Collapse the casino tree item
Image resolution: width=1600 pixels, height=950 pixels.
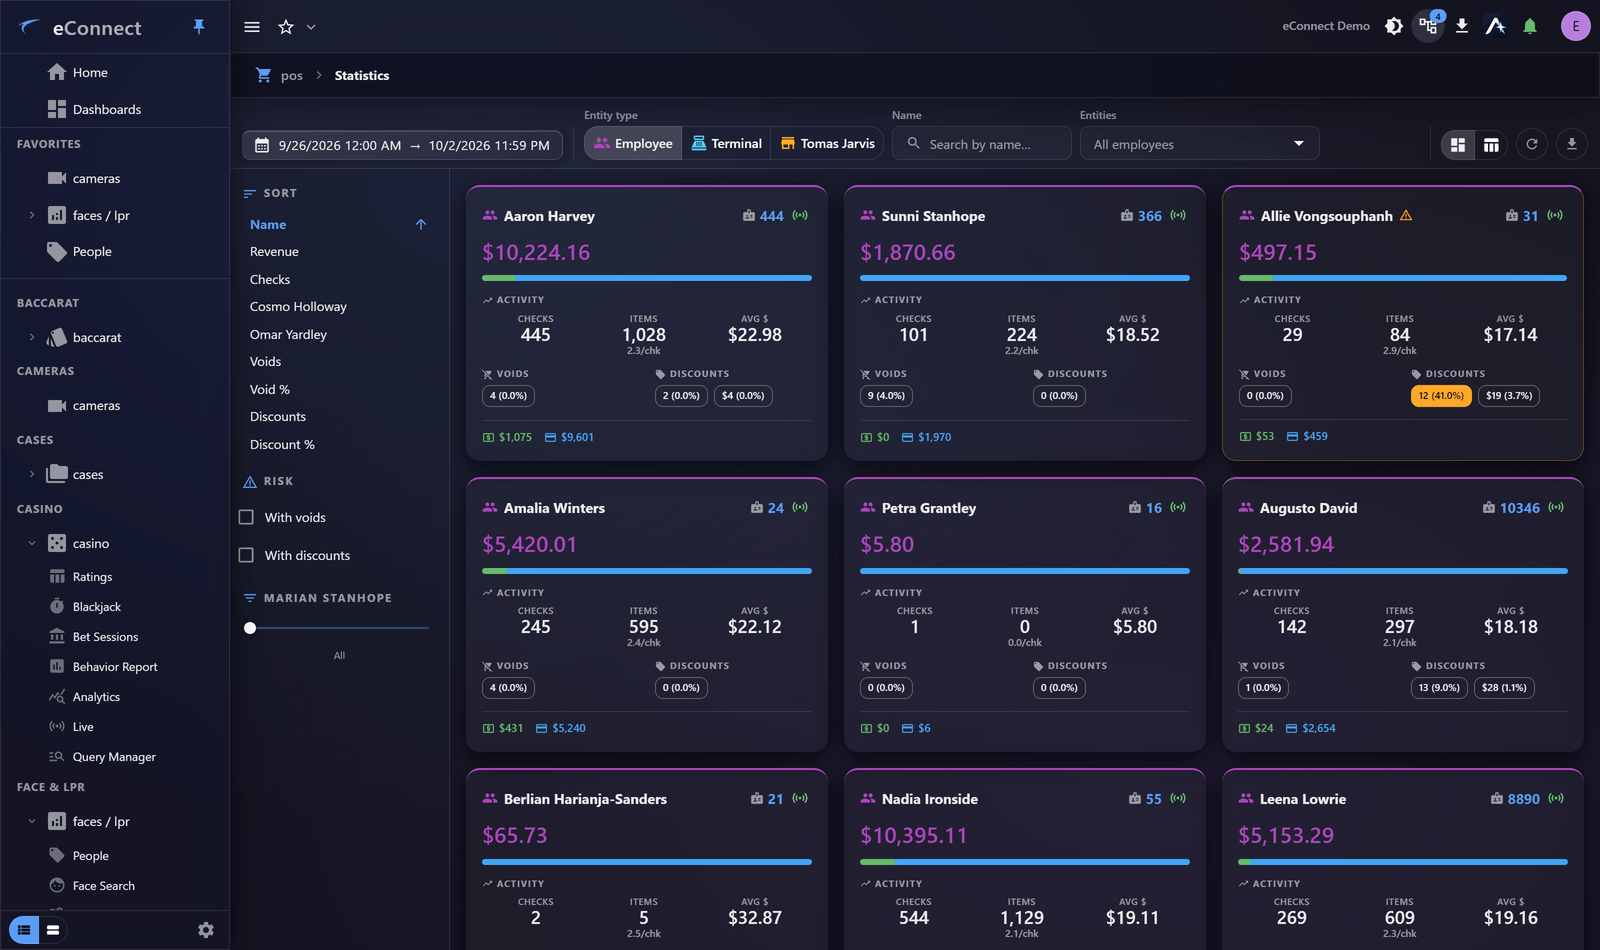32,543
